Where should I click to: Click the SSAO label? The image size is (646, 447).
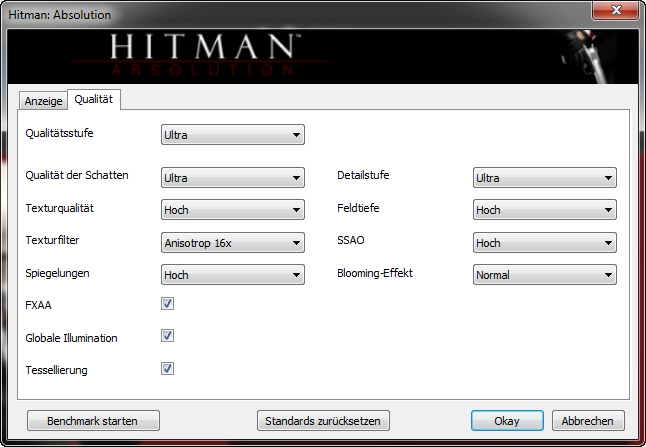[x=351, y=240]
